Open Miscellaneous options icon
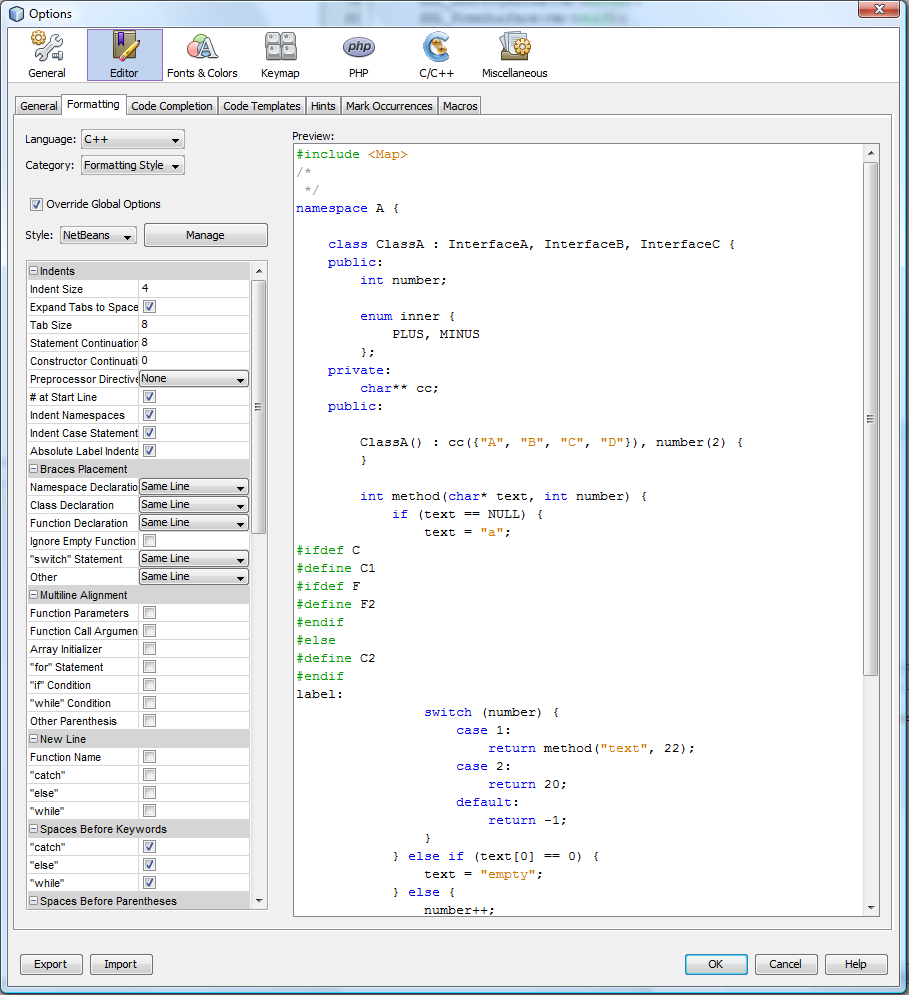This screenshot has height=995, width=909. coord(514,55)
